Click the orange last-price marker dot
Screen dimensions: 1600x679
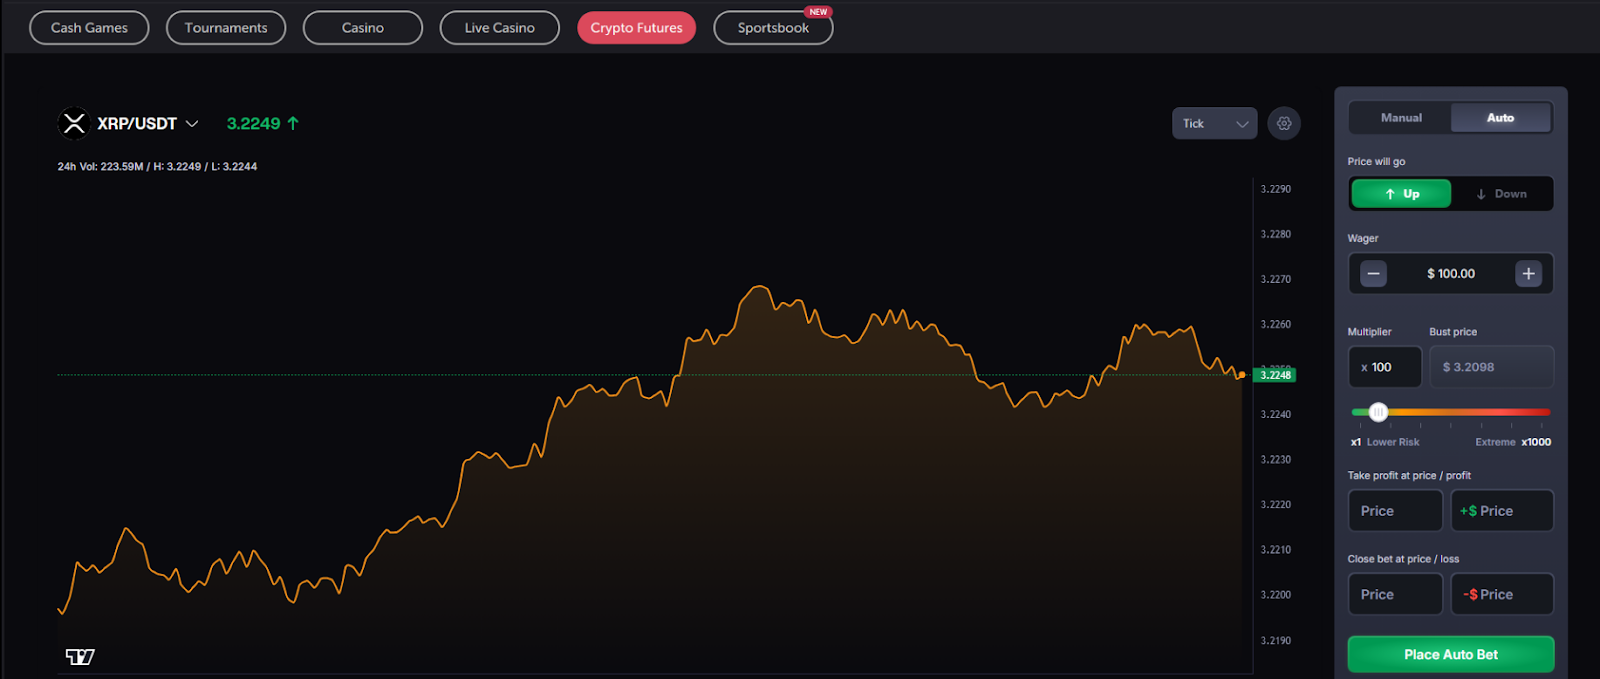point(1241,375)
